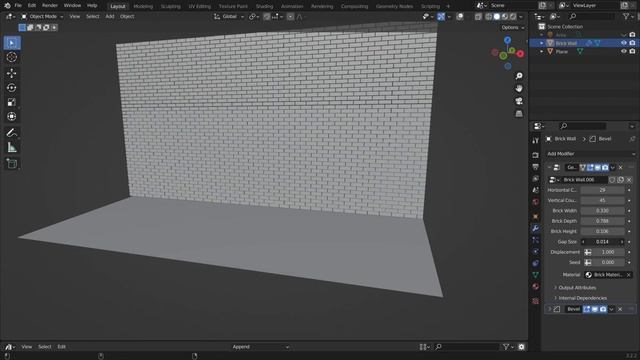Select the Add Cube tool
The height and width of the screenshot is (360, 640).
pos(12,164)
